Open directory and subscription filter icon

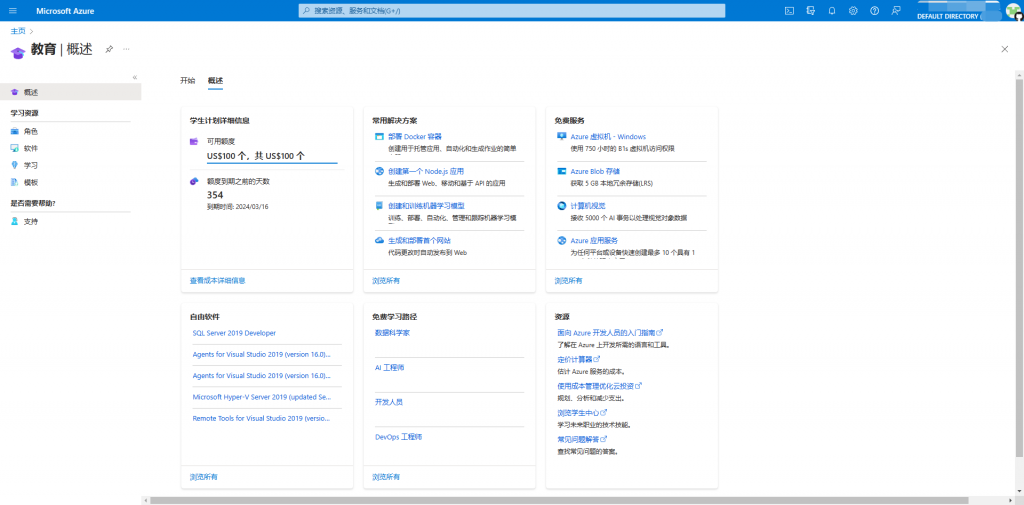[810, 11]
